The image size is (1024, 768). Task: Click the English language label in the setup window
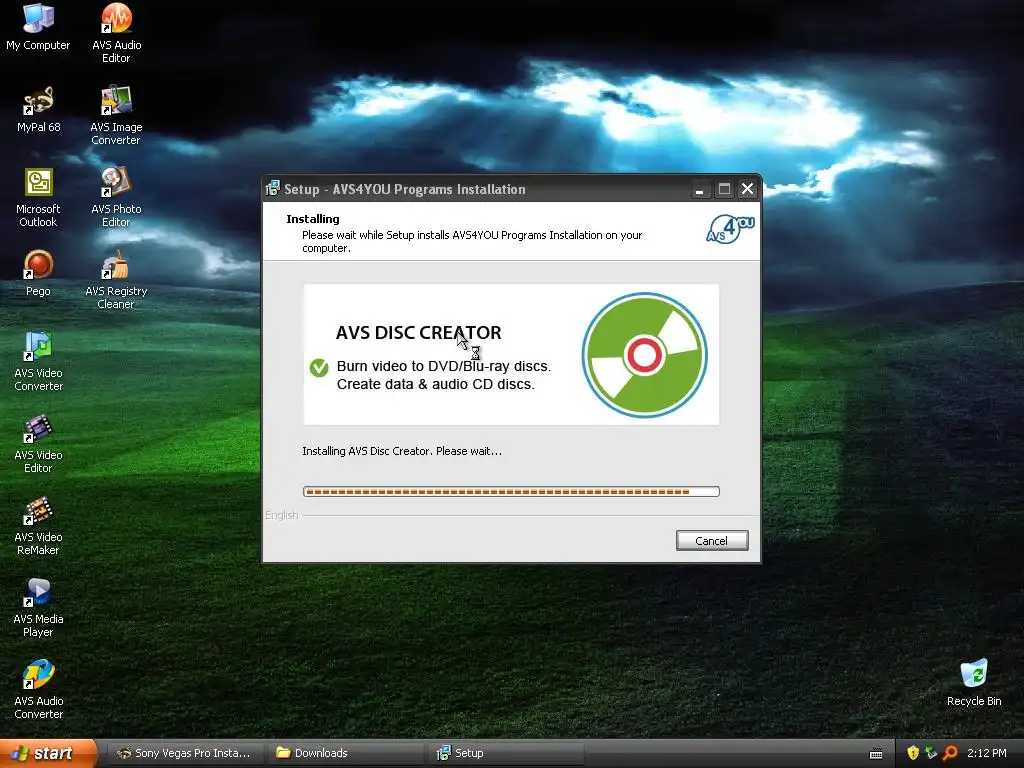281,515
